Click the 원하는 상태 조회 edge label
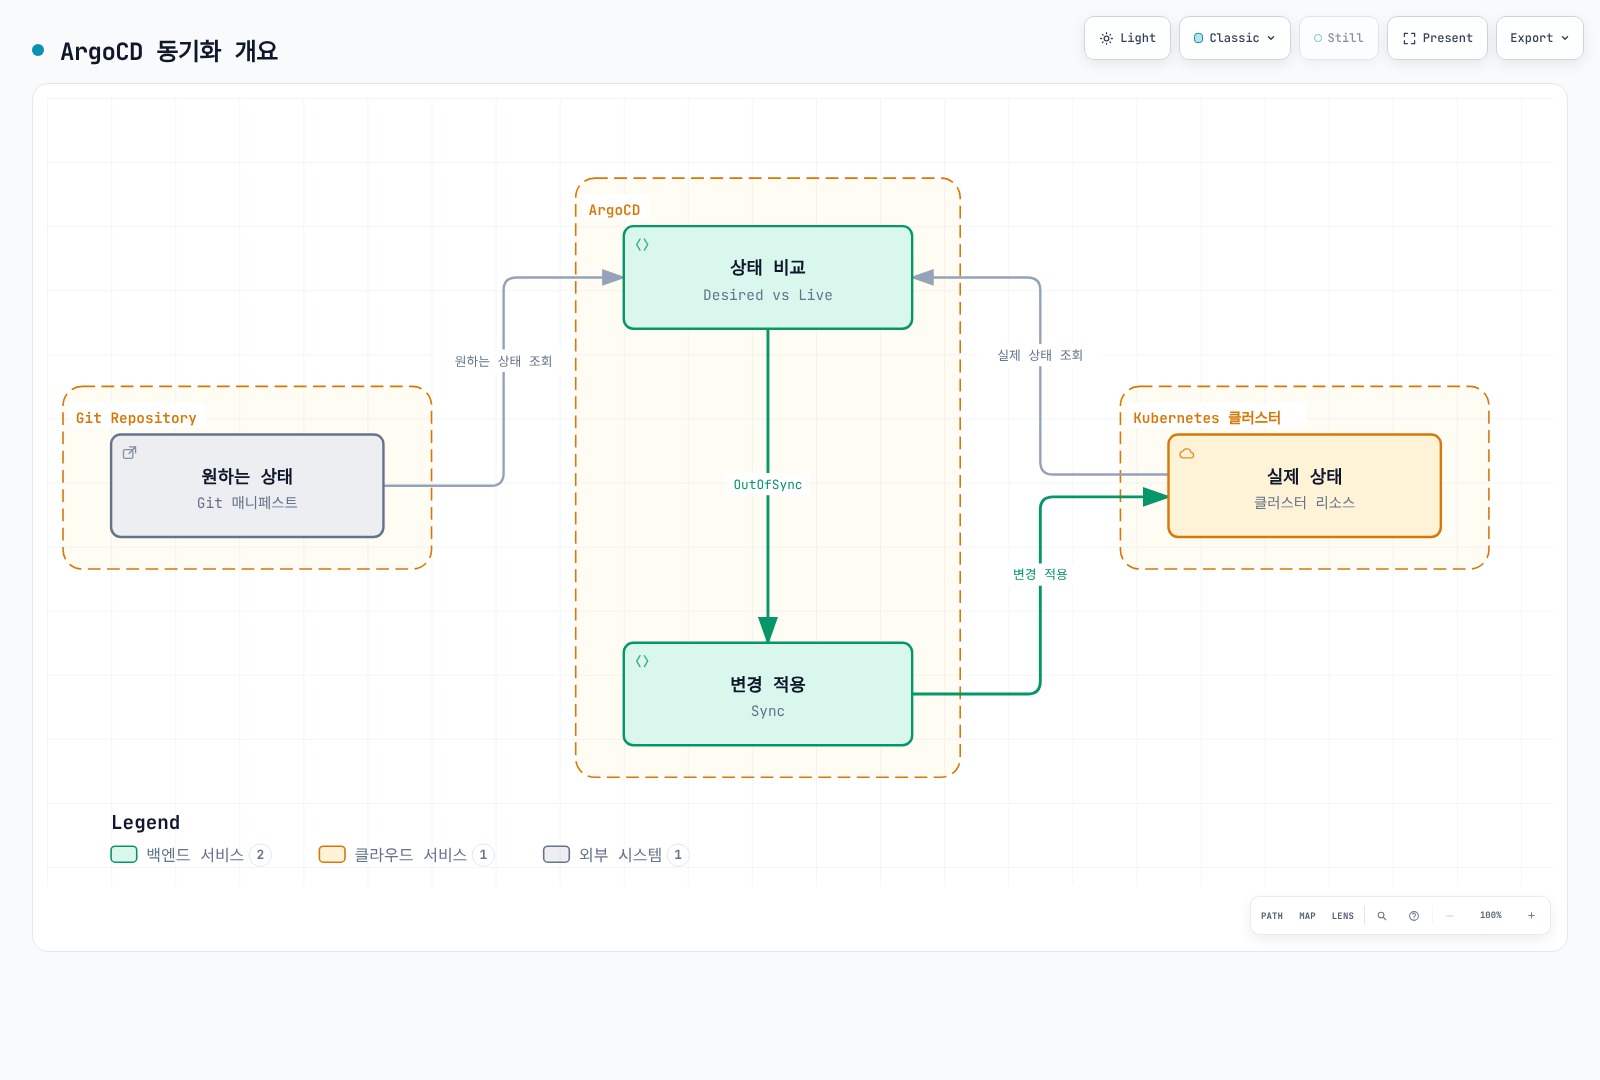 pos(503,361)
